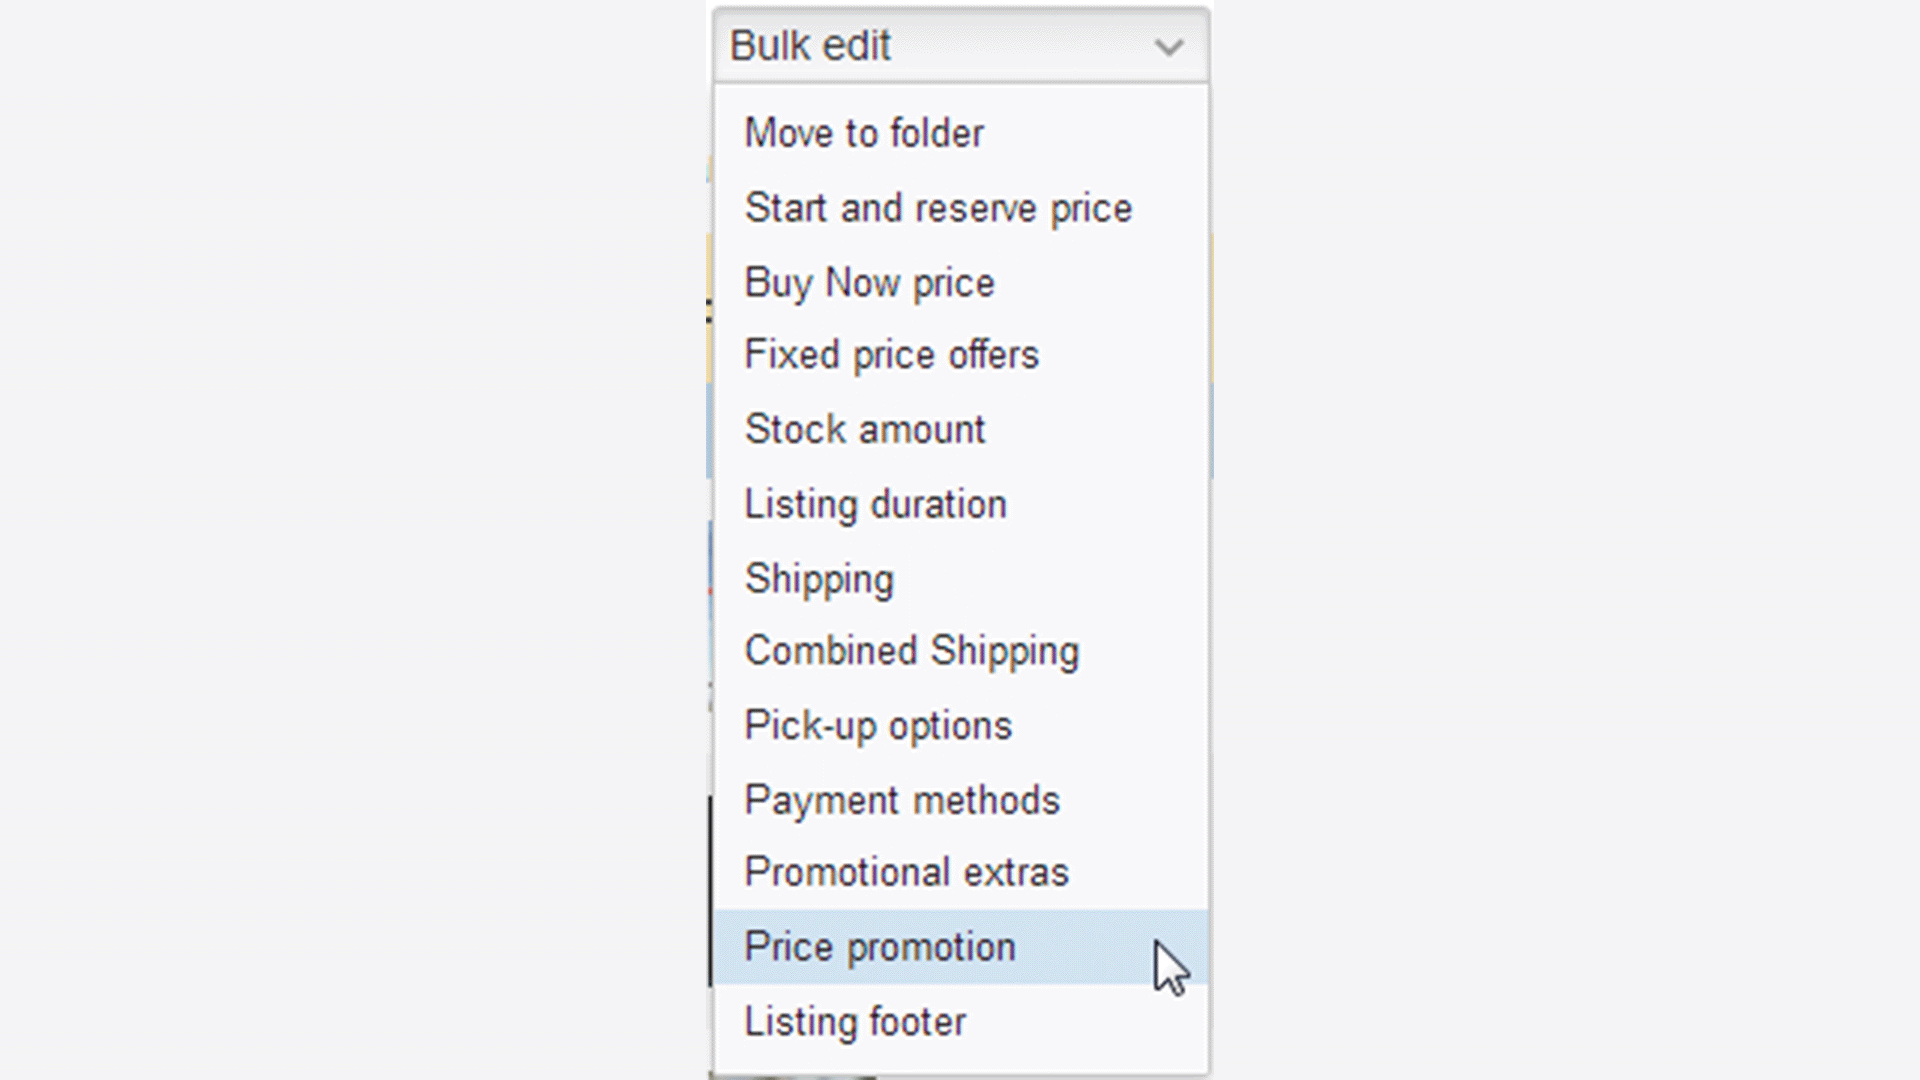Open Combined Shipping settings
The width and height of the screenshot is (1920, 1080).
click(x=911, y=650)
